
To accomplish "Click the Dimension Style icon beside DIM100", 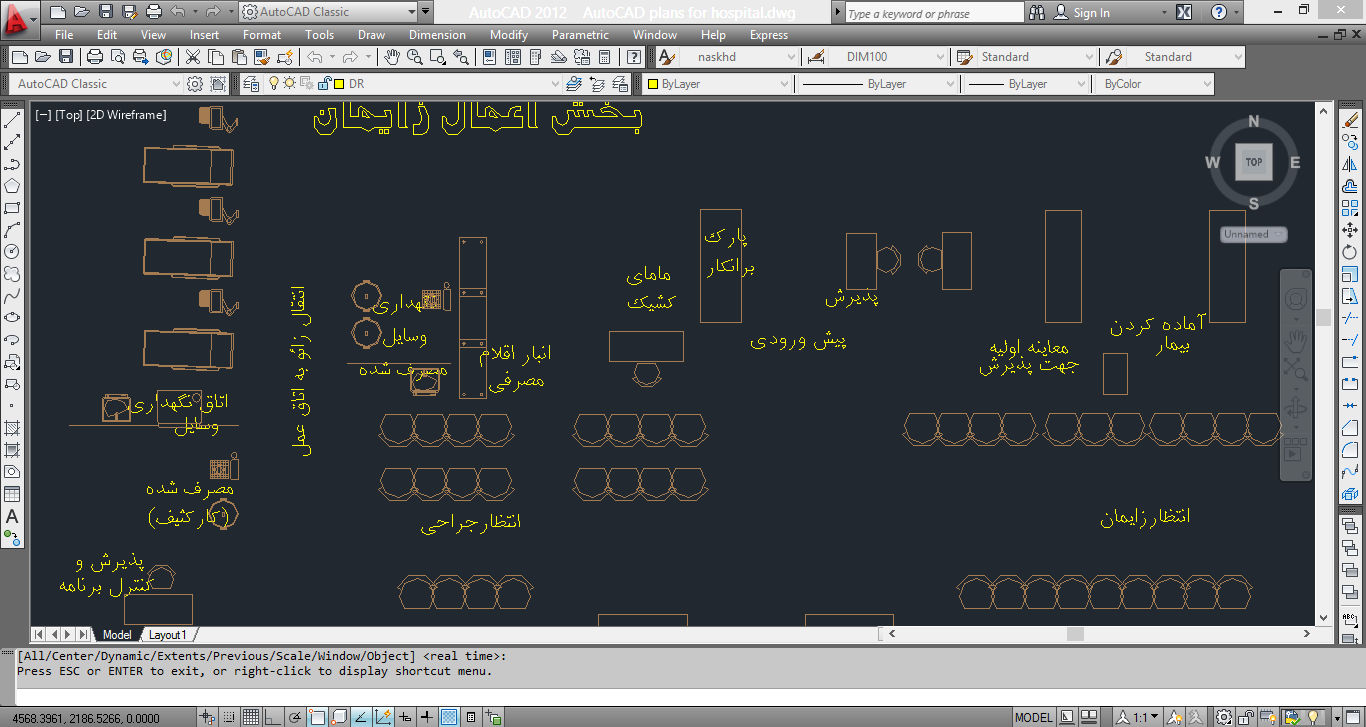I will [x=816, y=57].
